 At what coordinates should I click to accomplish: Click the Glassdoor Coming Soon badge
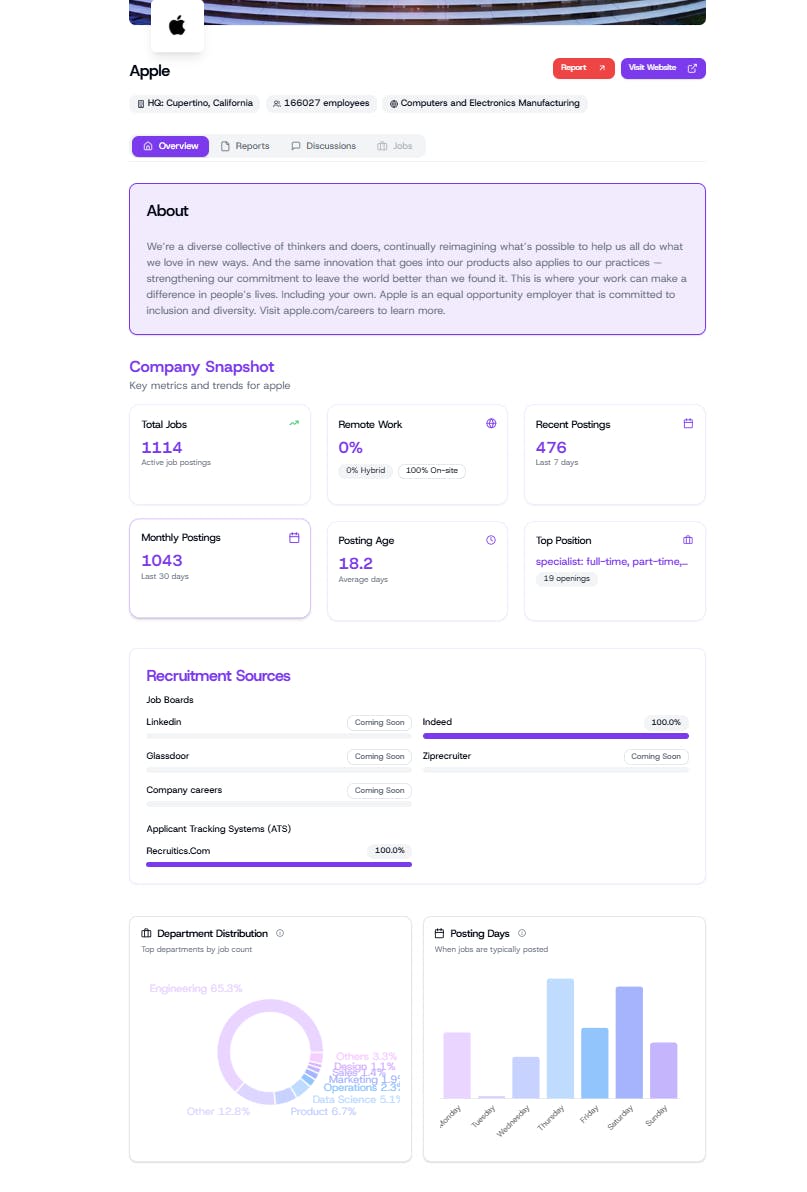point(379,756)
